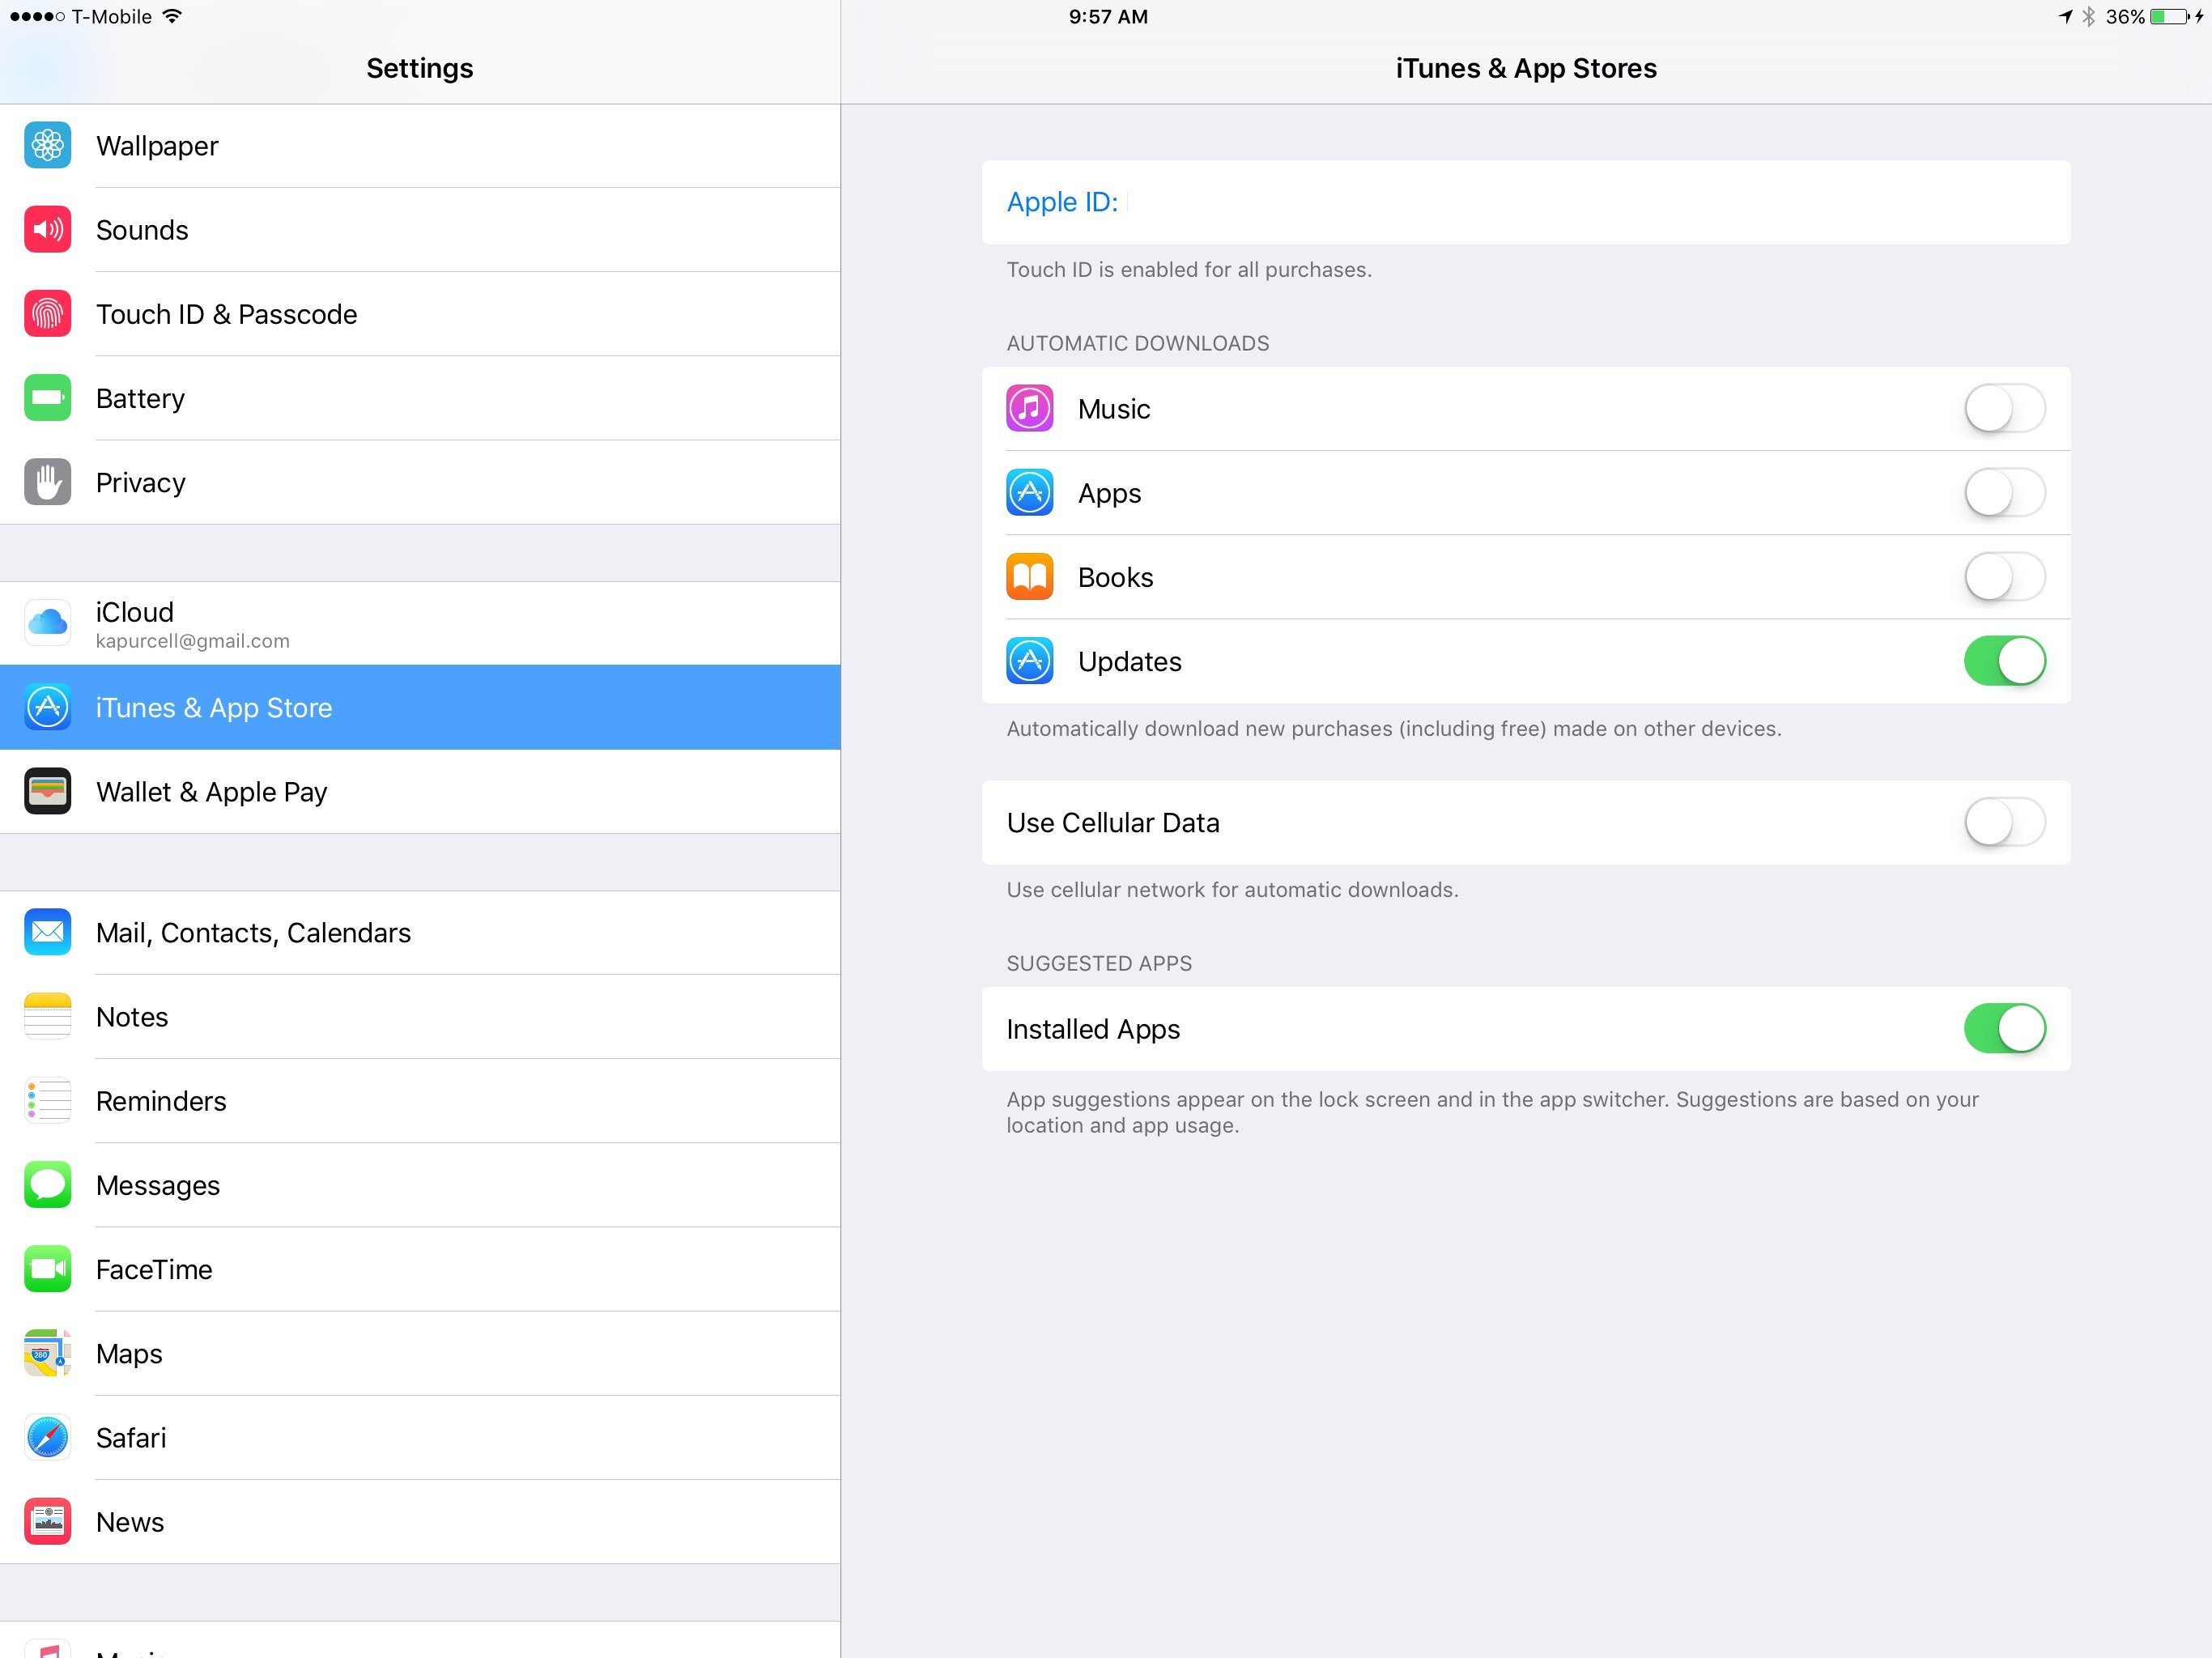Tap the pink Music note icon

click(x=1029, y=408)
